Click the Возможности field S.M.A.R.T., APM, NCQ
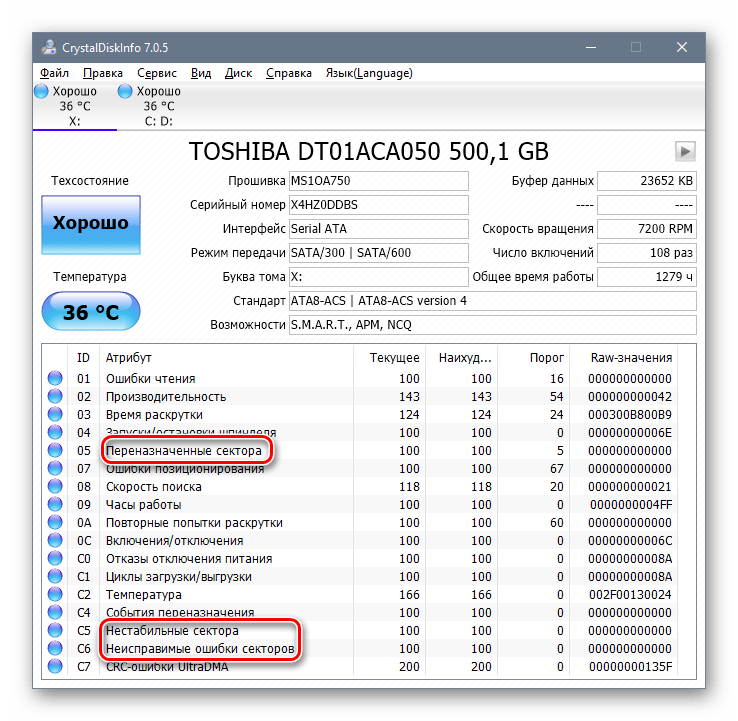Screen dimensions: 738x721 [x=493, y=325]
